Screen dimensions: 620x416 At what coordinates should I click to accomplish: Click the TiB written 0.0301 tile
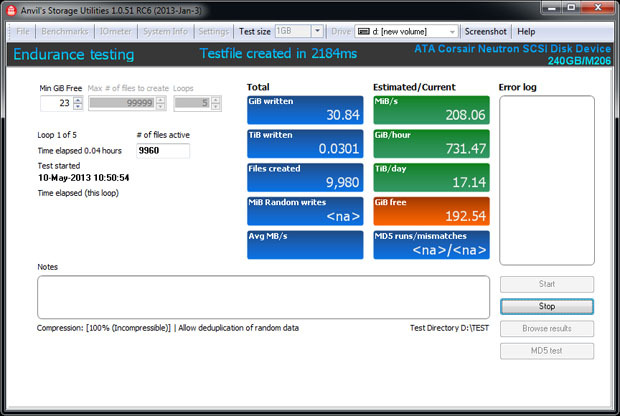305,144
